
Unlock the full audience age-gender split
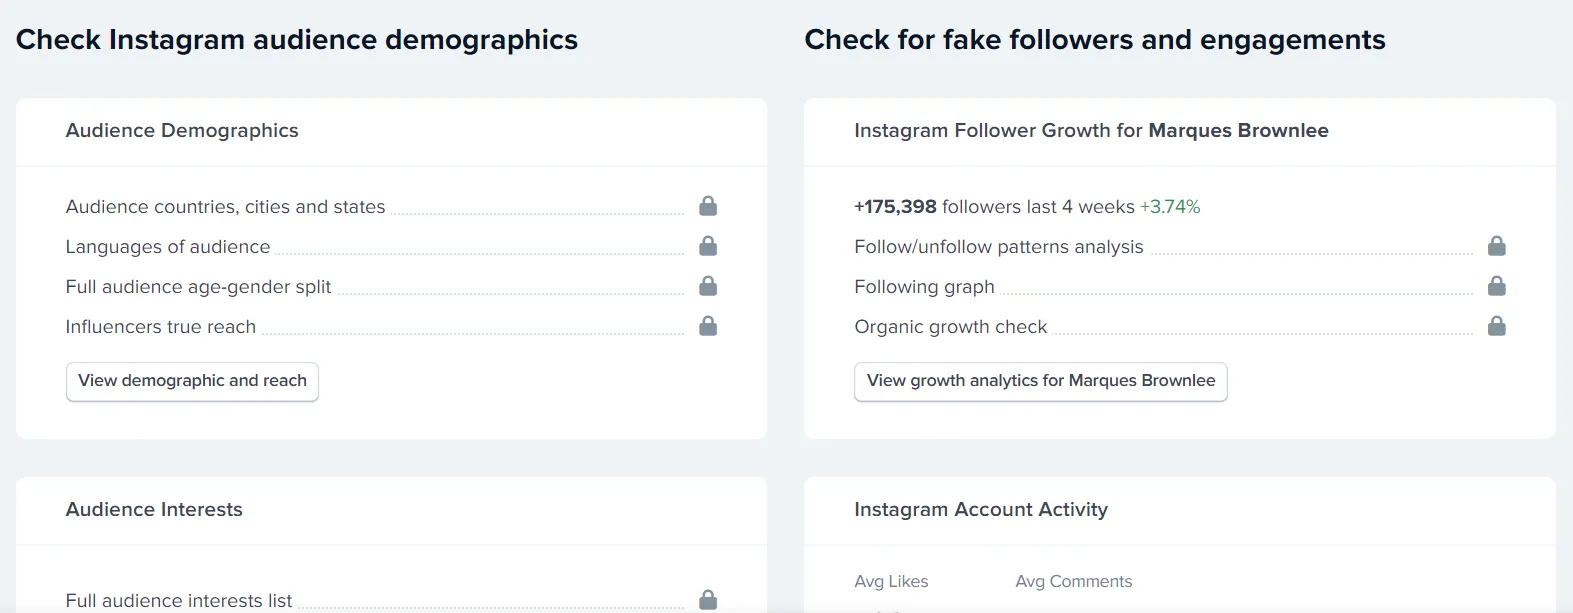708,286
